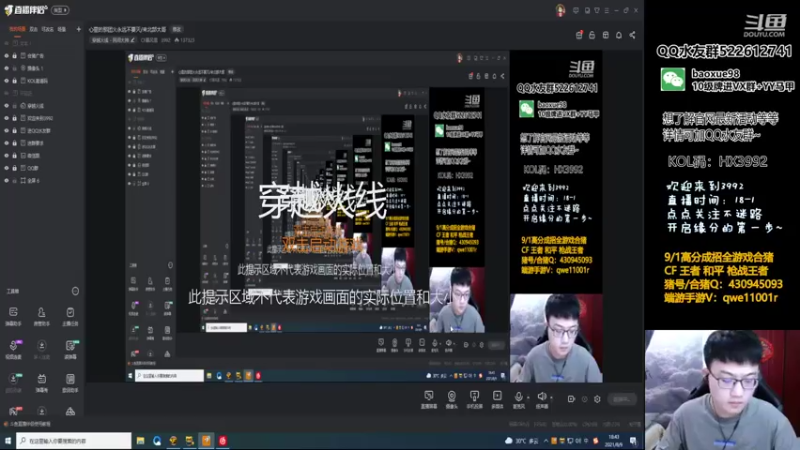Image resolution: width=800 pixels, height=450 pixels.
Task: Select the 穿越火线 game source row
Action: pos(42,106)
